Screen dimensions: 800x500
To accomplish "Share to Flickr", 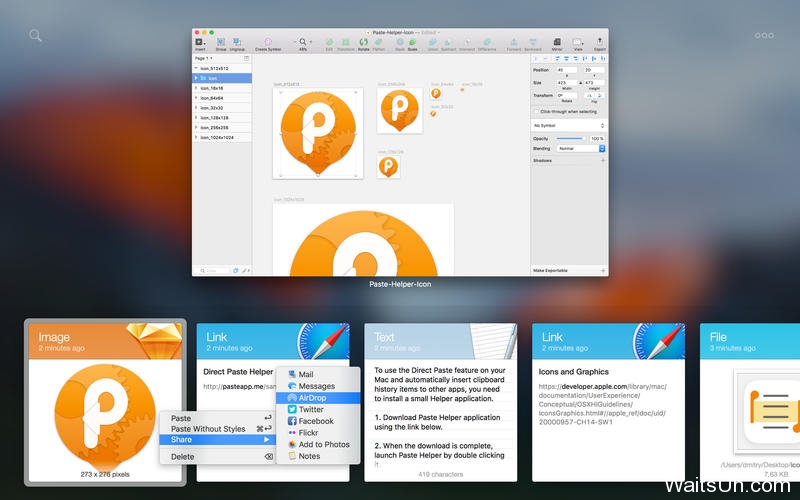I will click(318, 433).
